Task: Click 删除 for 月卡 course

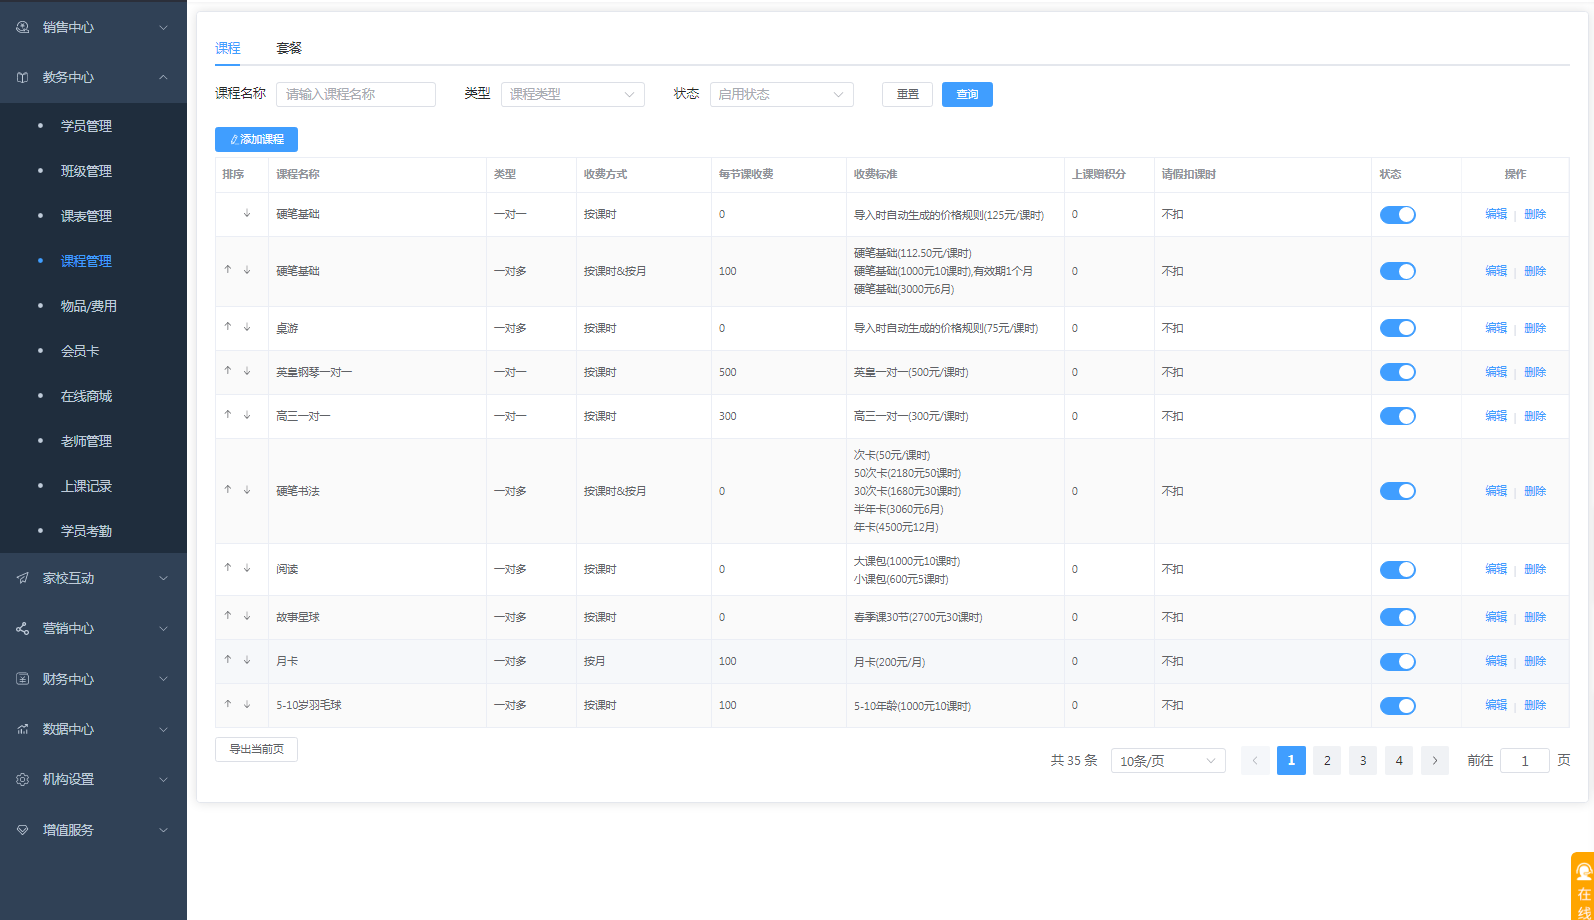Action: pos(1535,661)
